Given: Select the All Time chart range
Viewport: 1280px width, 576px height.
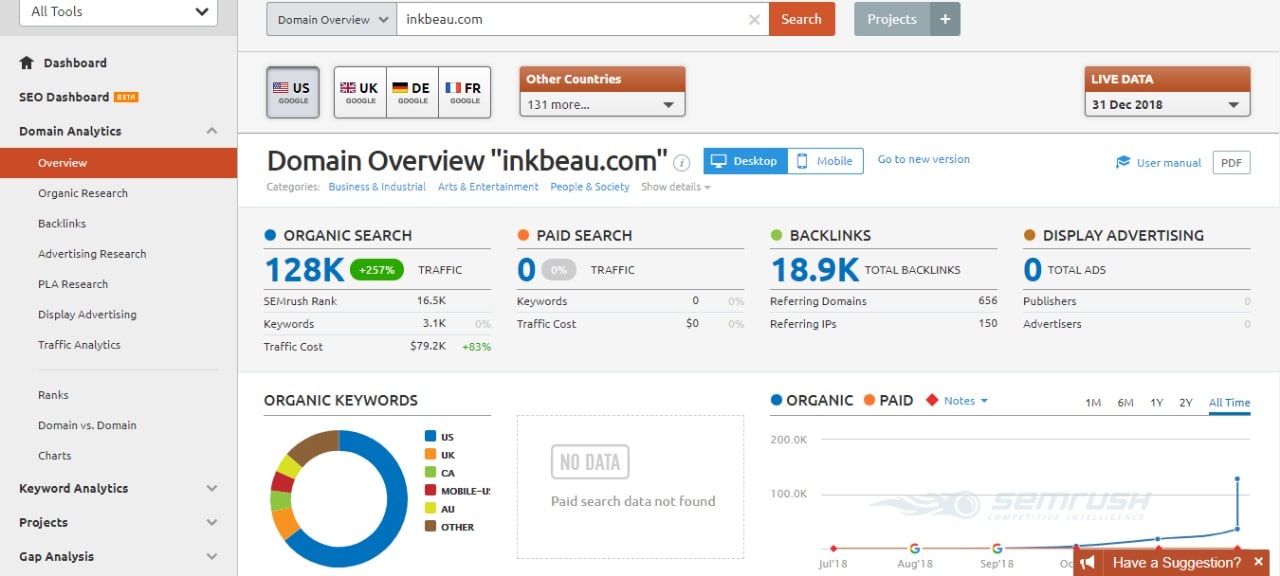Looking at the screenshot, I should [x=1229, y=403].
